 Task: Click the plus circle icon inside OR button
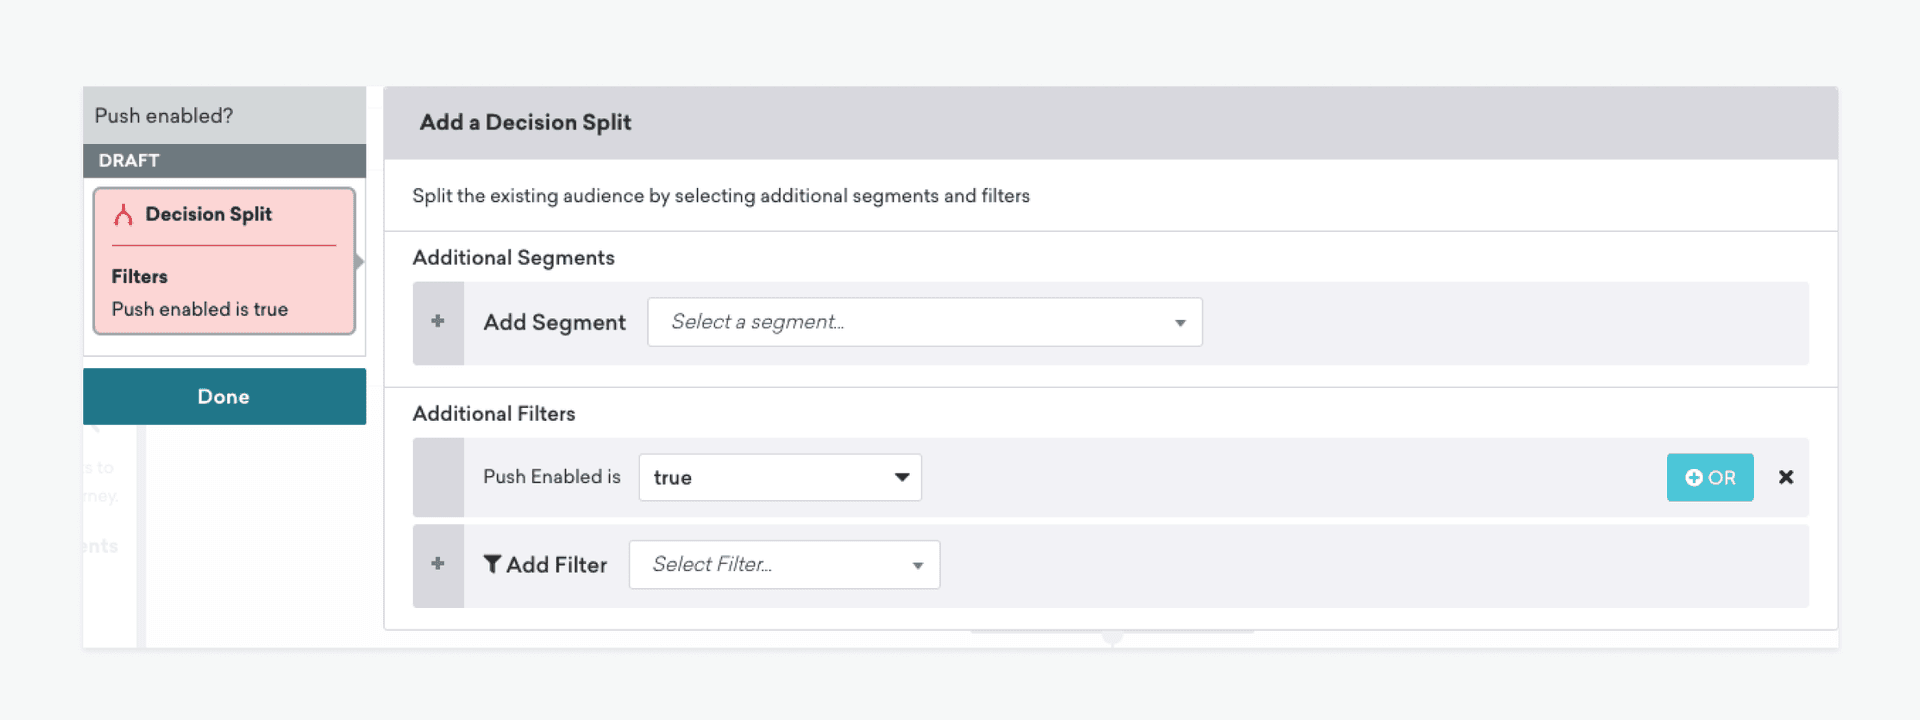pos(1693,478)
